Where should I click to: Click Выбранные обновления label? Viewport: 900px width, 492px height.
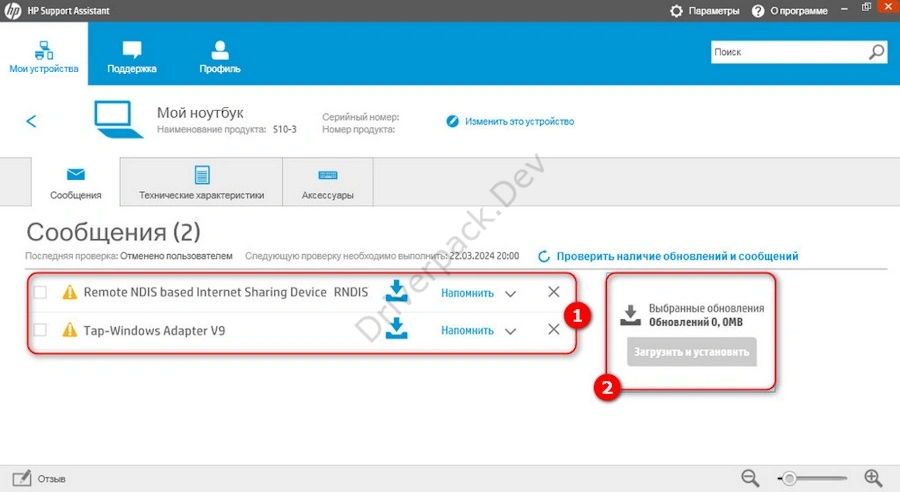tap(707, 308)
